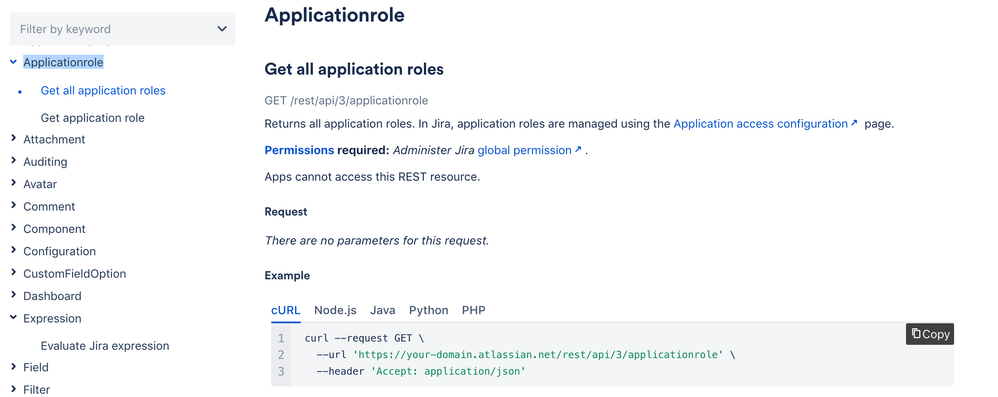The height and width of the screenshot is (397, 998).
Task: Expand the Avatar section chevron
Action: point(13,183)
